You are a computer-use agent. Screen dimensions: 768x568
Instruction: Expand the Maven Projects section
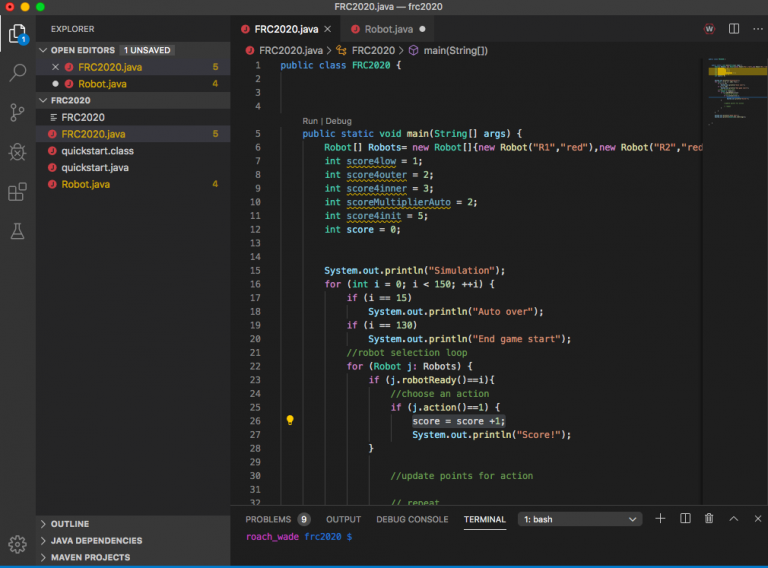pos(43,557)
